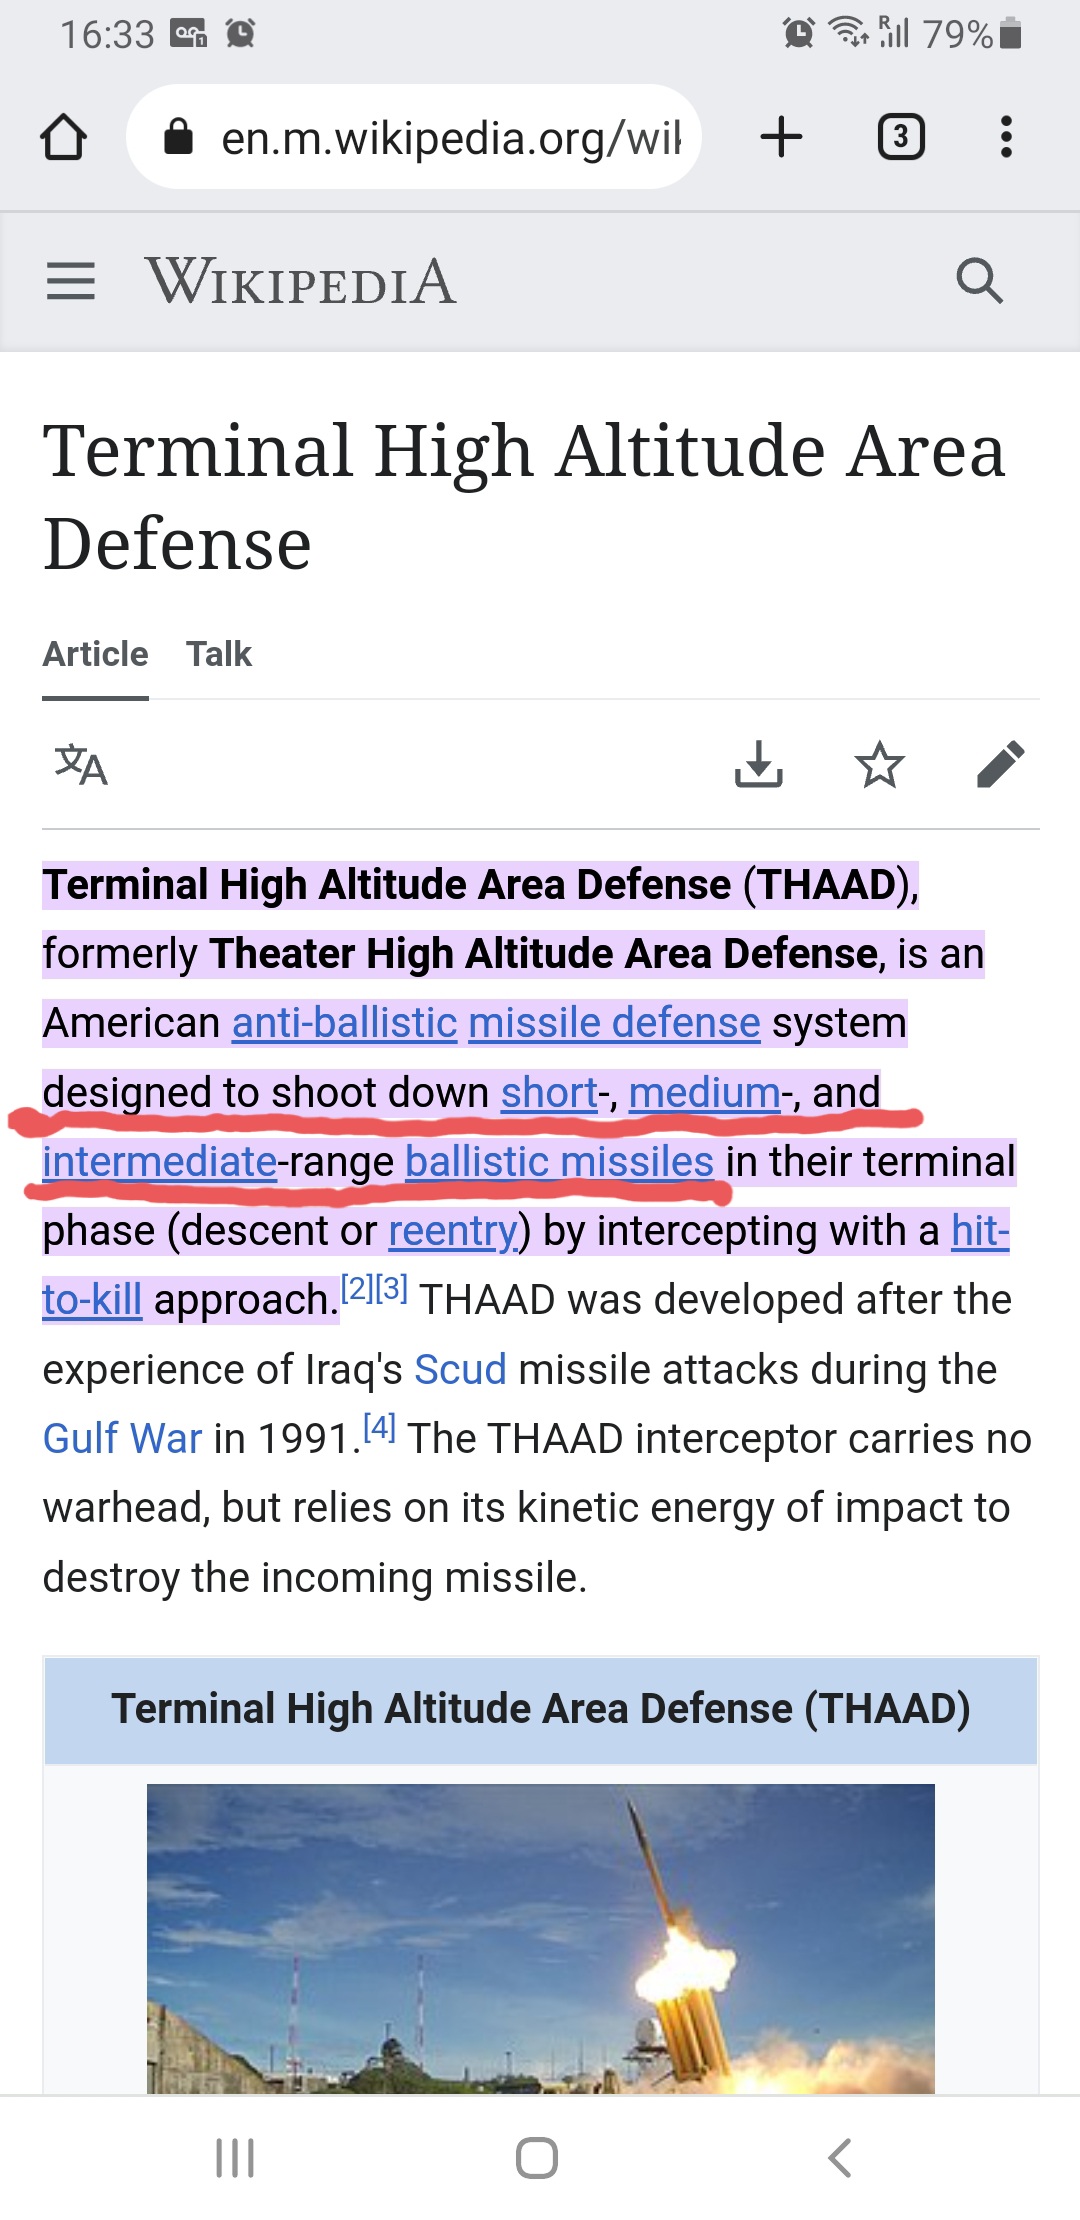The width and height of the screenshot is (1080, 2220).
Task: Open a new tab with plus icon
Action: (781, 137)
